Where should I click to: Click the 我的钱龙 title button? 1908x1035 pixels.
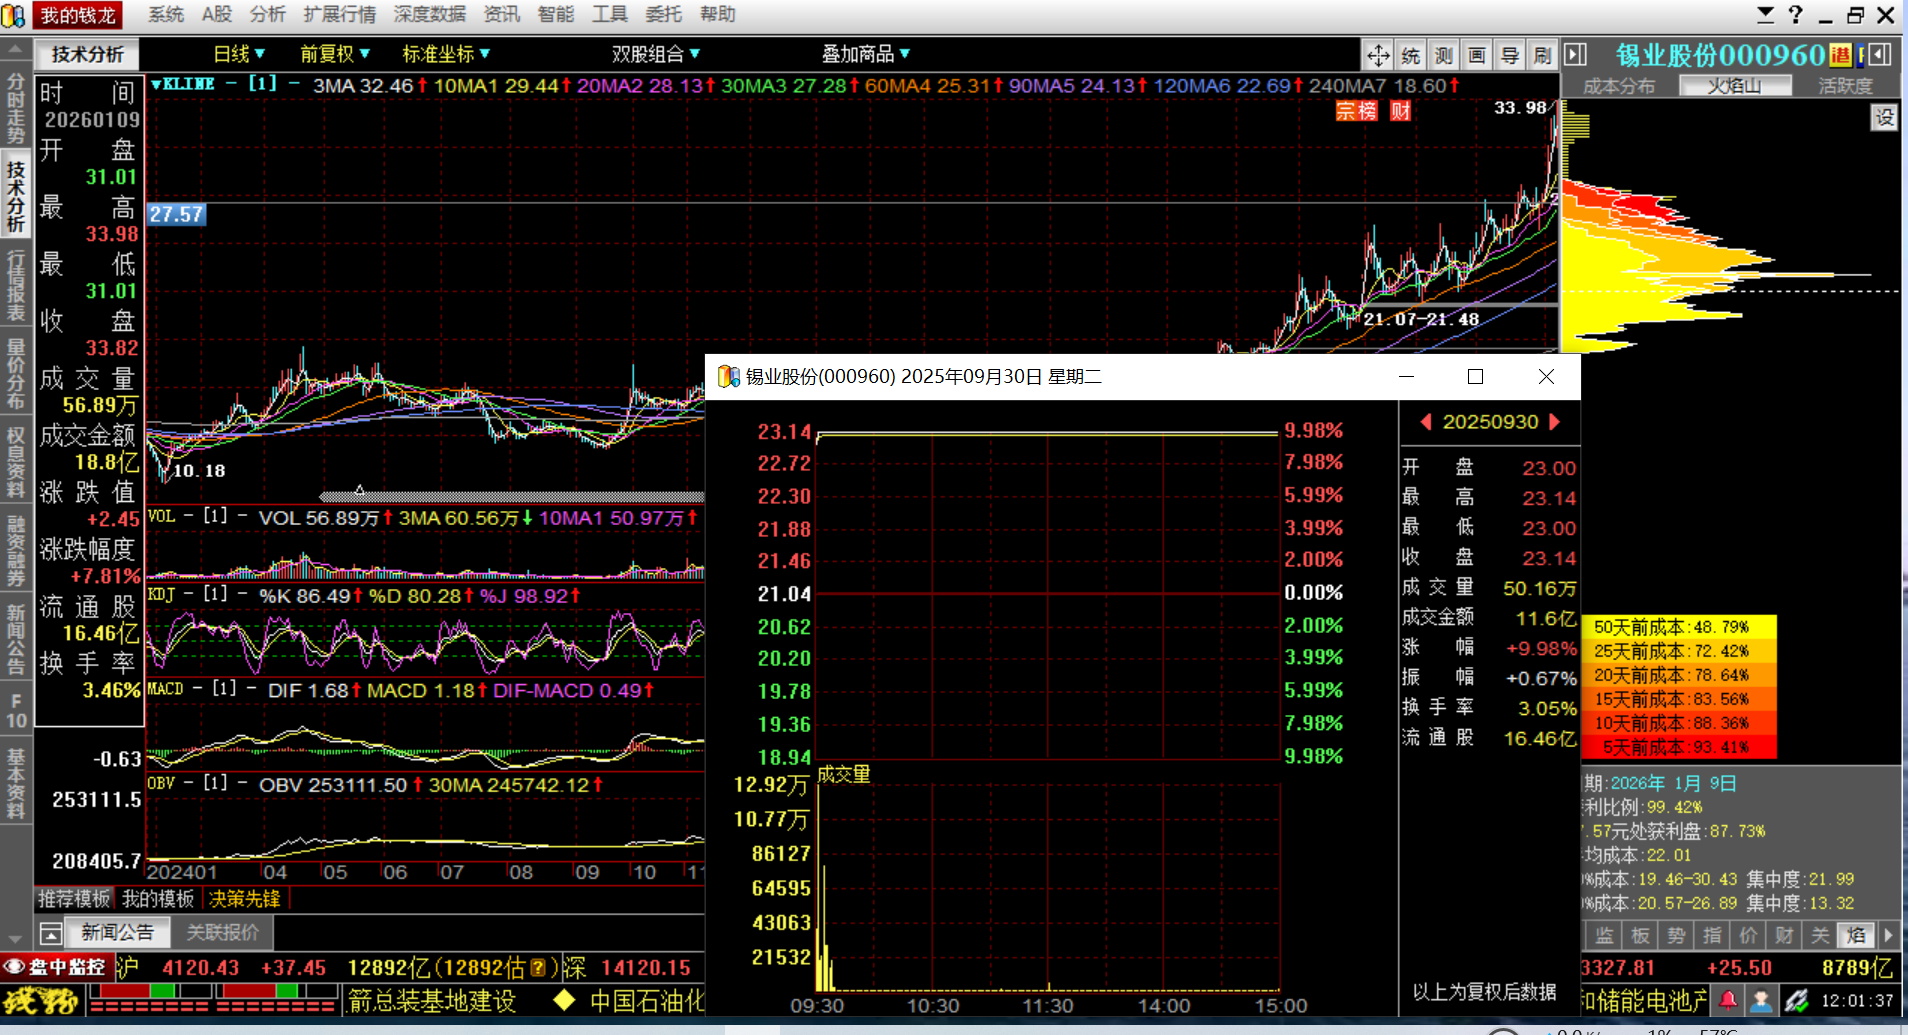(x=78, y=15)
